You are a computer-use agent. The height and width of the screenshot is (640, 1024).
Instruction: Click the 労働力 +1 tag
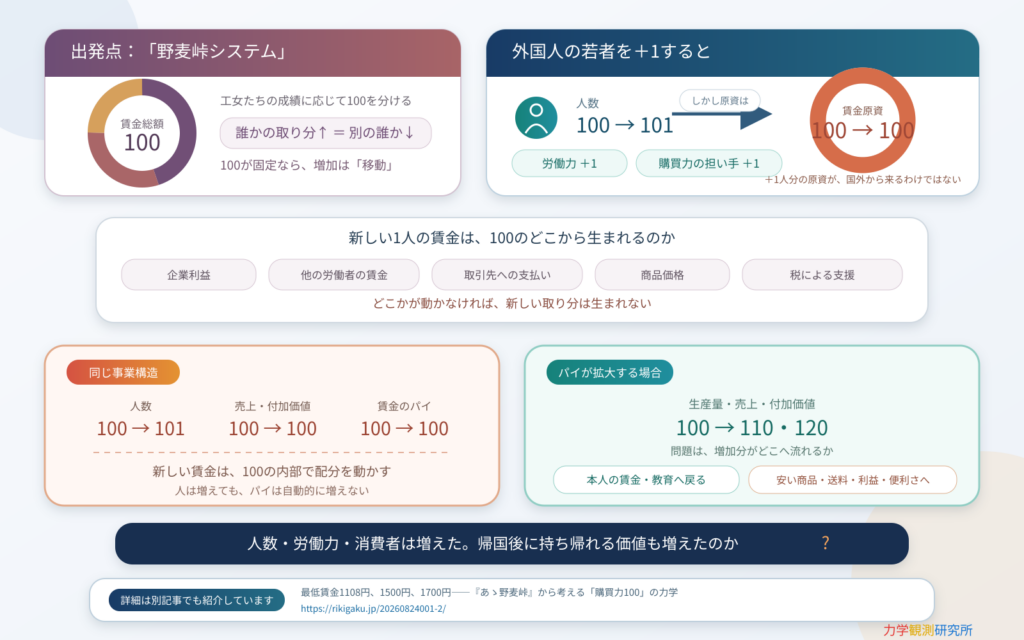point(569,163)
